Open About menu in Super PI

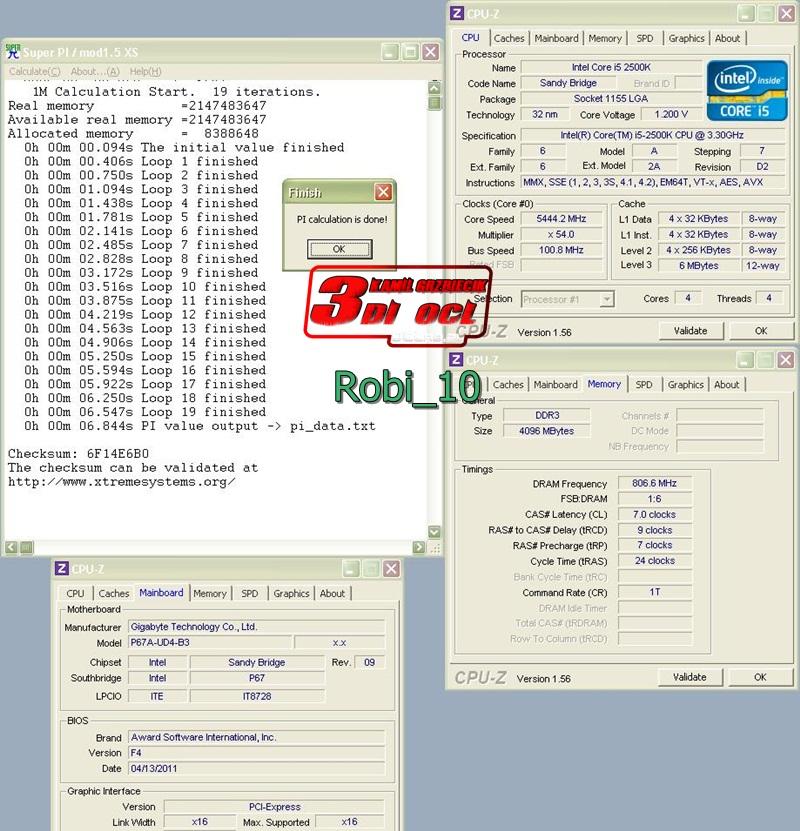click(x=95, y=71)
